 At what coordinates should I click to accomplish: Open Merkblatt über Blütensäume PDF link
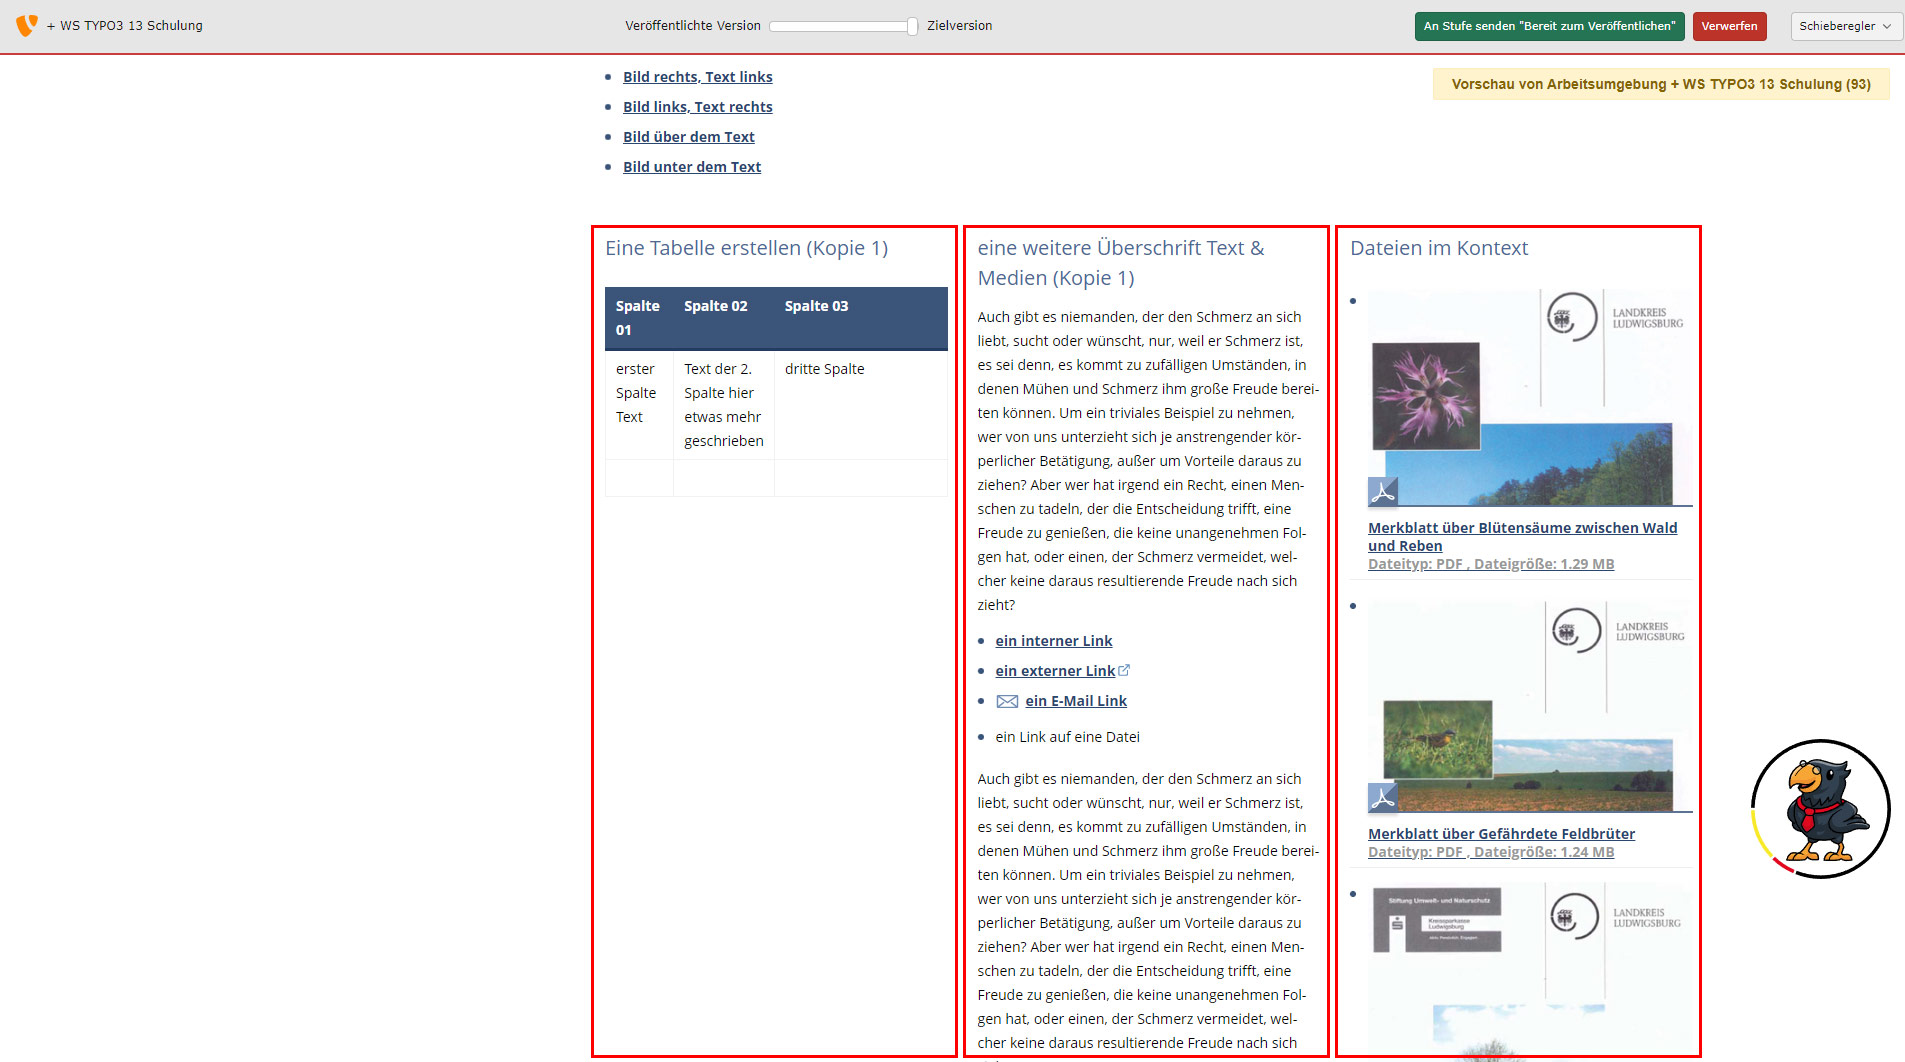pyautogui.click(x=1522, y=528)
